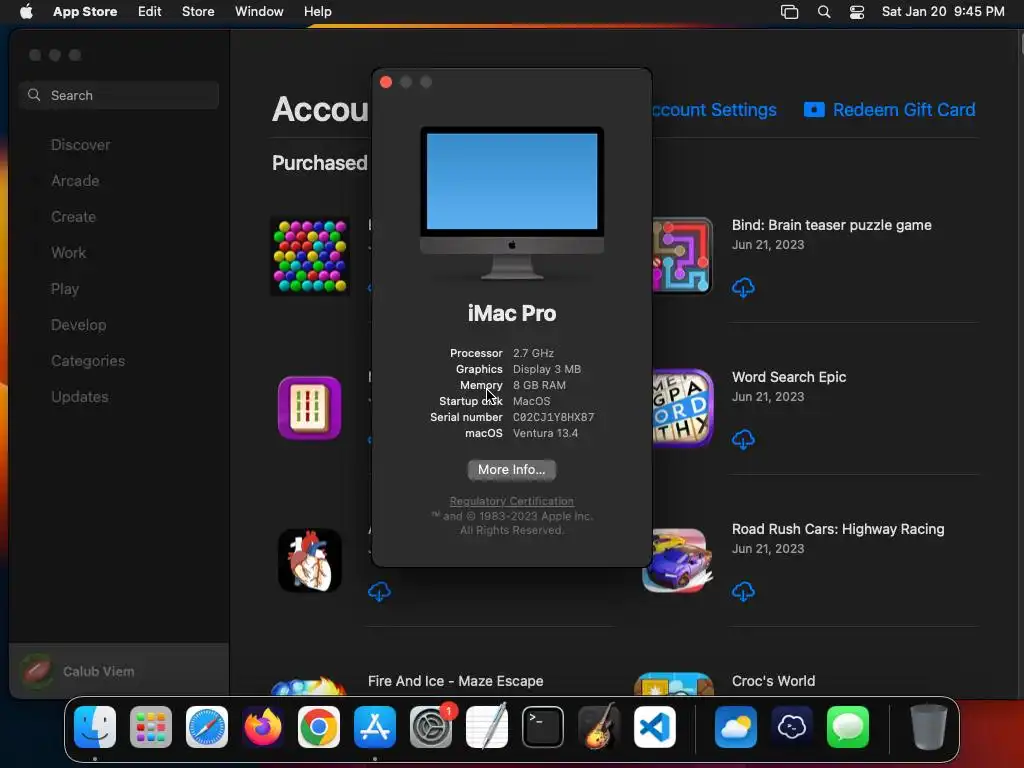Click Croc's World title
1024x768 pixels.
(x=773, y=681)
